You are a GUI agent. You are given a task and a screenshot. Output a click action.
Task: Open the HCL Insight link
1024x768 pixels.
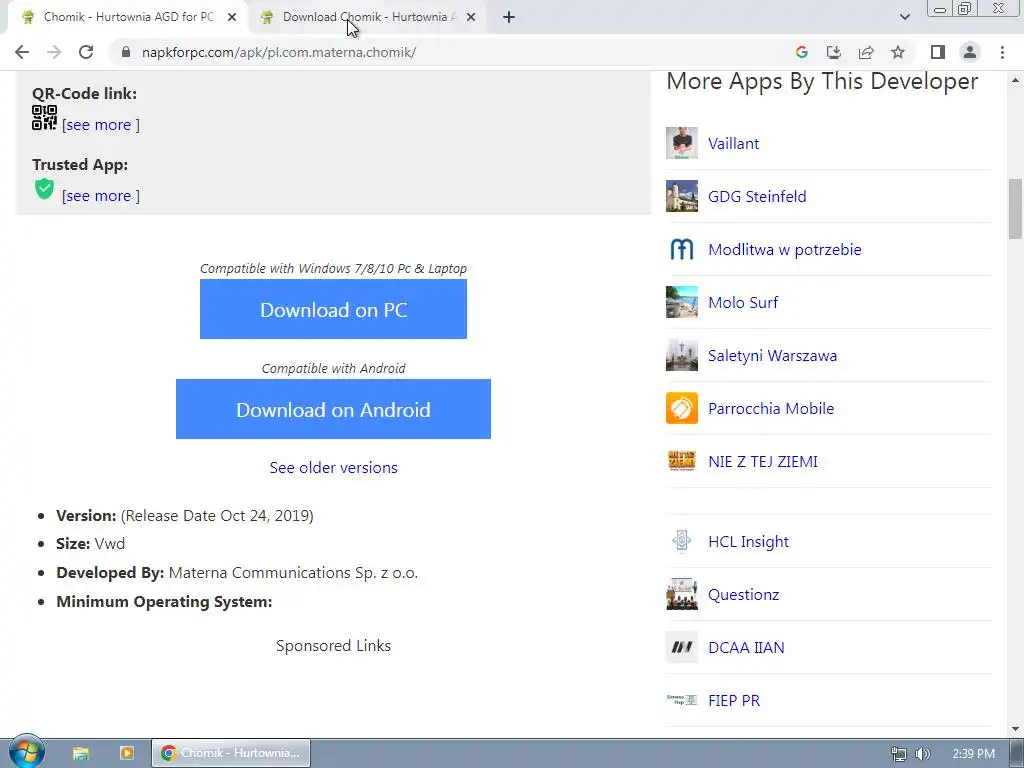point(748,541)
